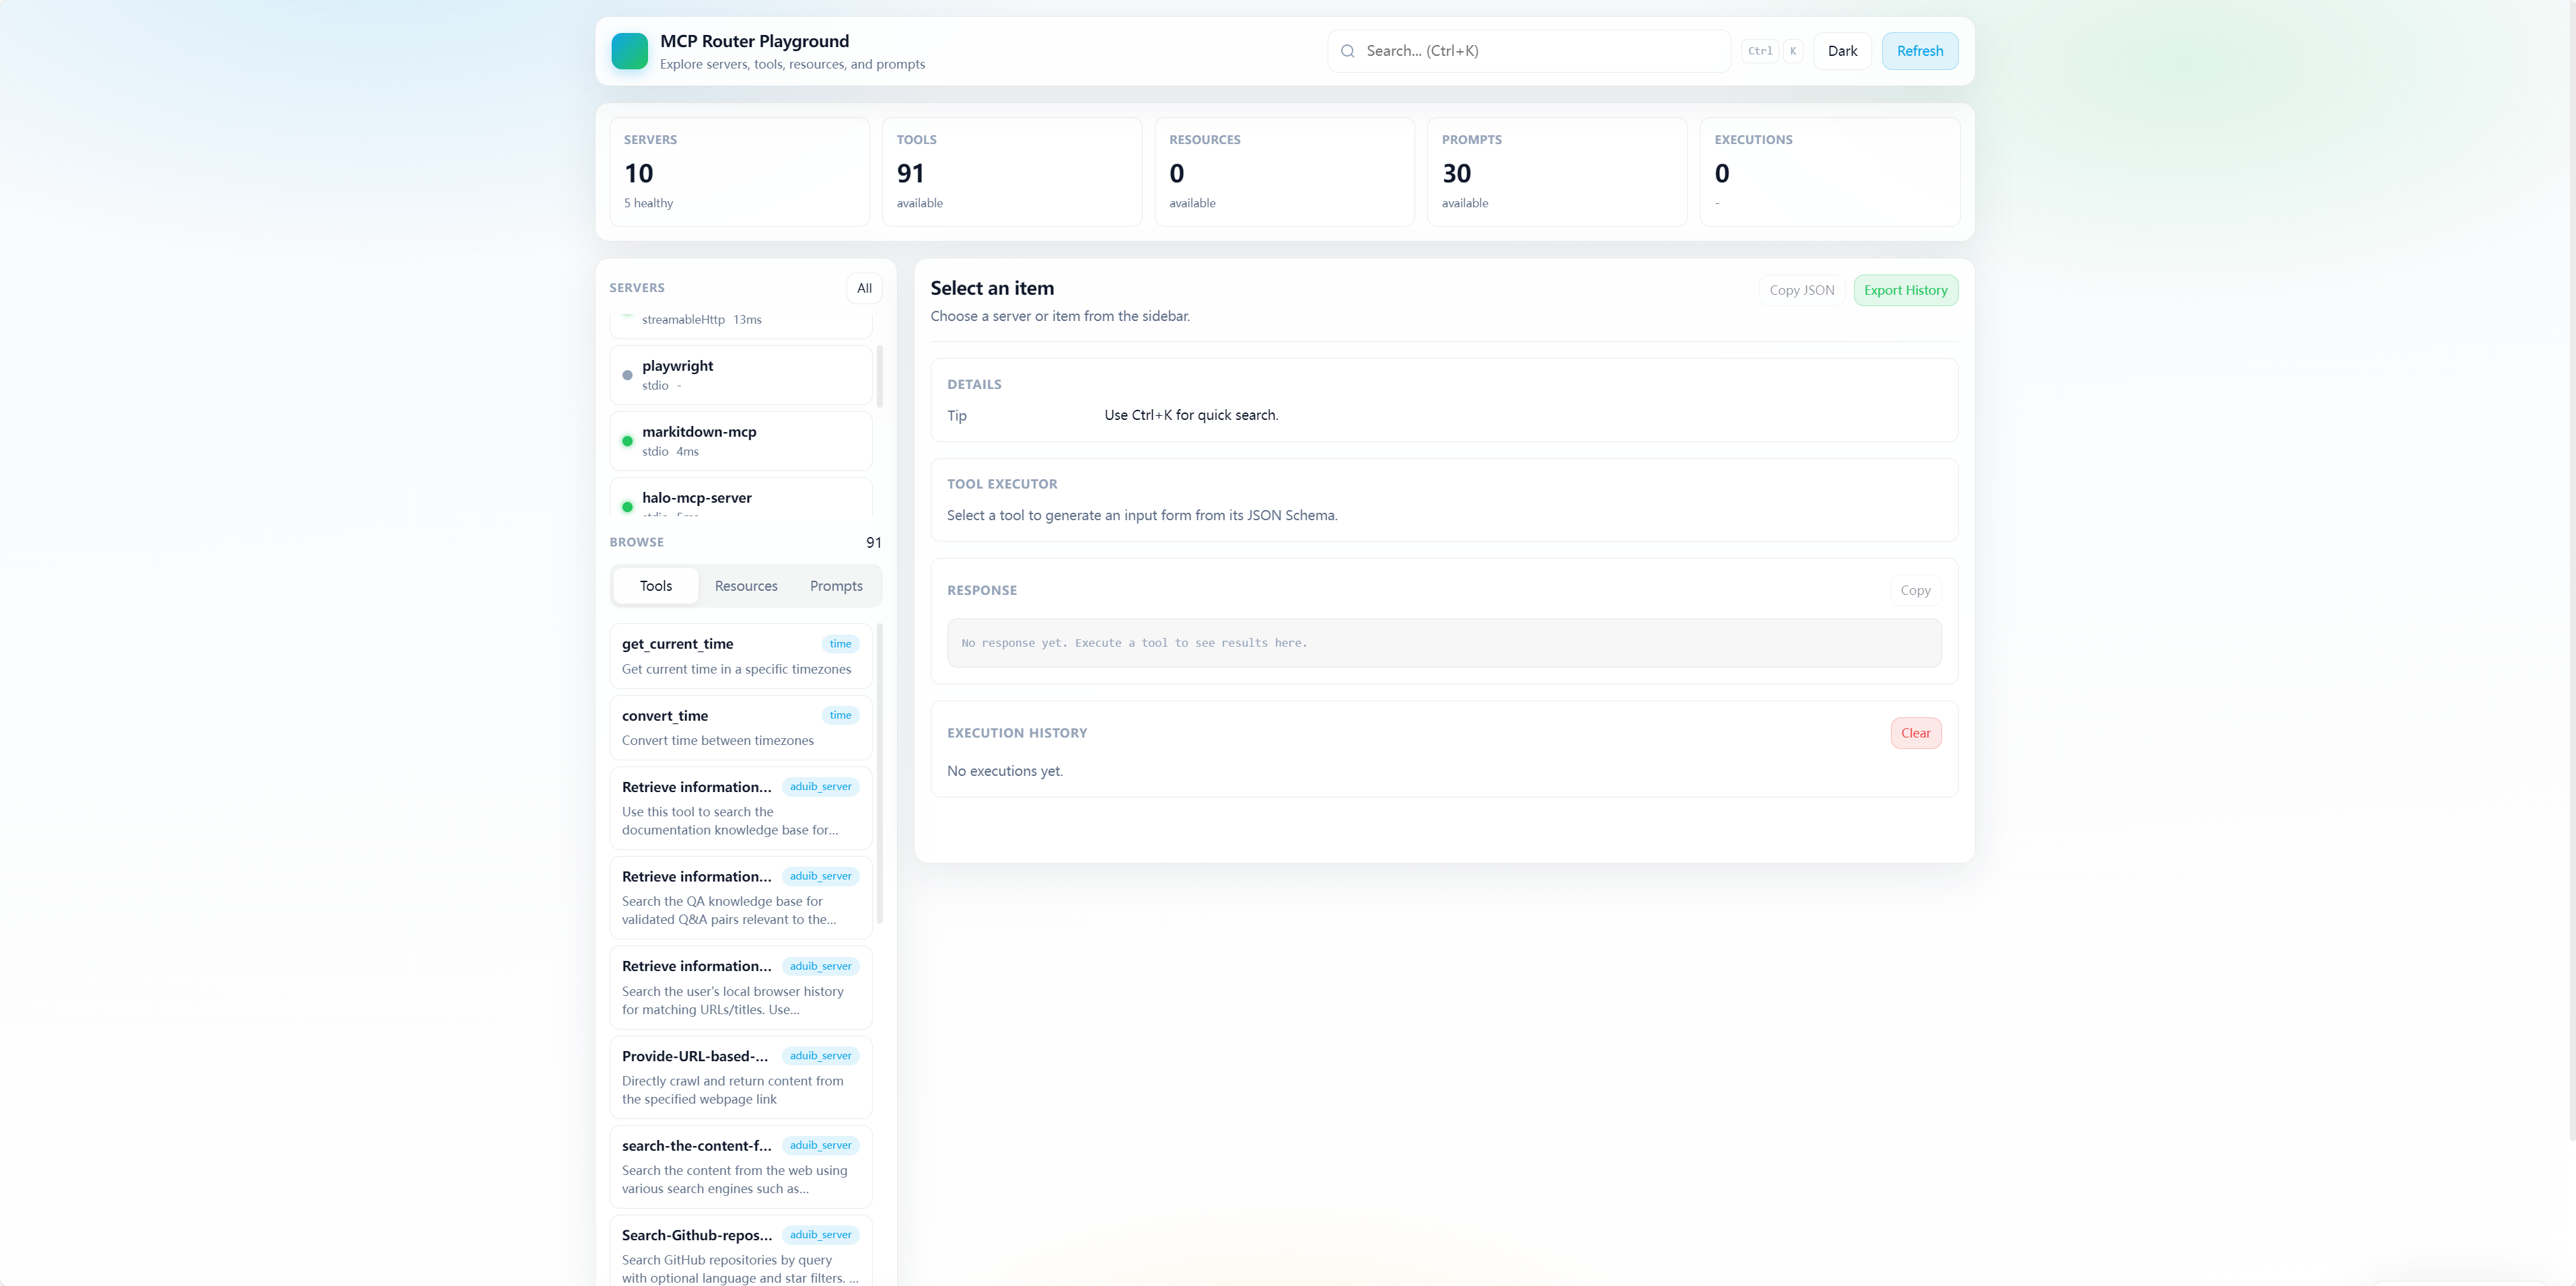Click the playwright server status dot
This screenshot has height=1286, width=2576.
[627, 375]
